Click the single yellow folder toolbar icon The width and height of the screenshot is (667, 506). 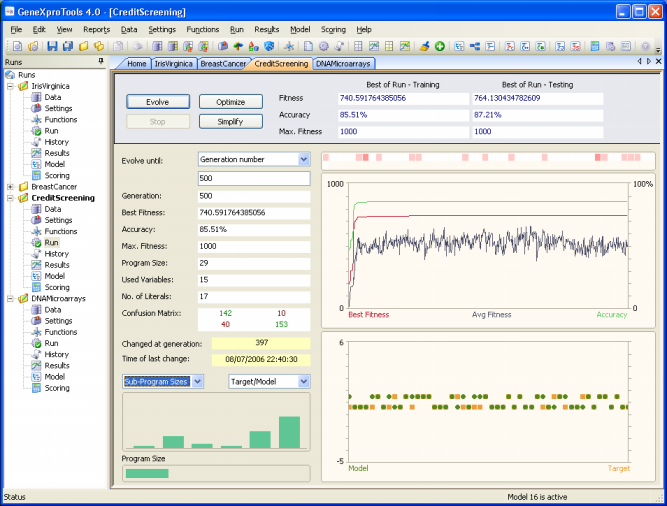pyautogui.click(x=83, y=46)
